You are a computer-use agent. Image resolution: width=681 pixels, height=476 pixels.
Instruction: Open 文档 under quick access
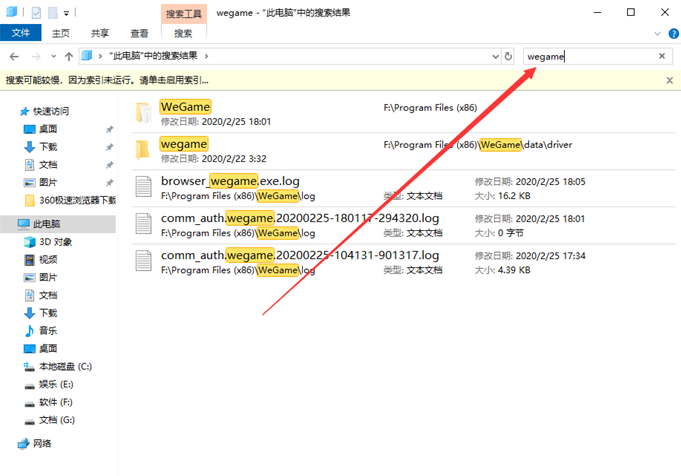pyautogui.click(x=48, y=165)
